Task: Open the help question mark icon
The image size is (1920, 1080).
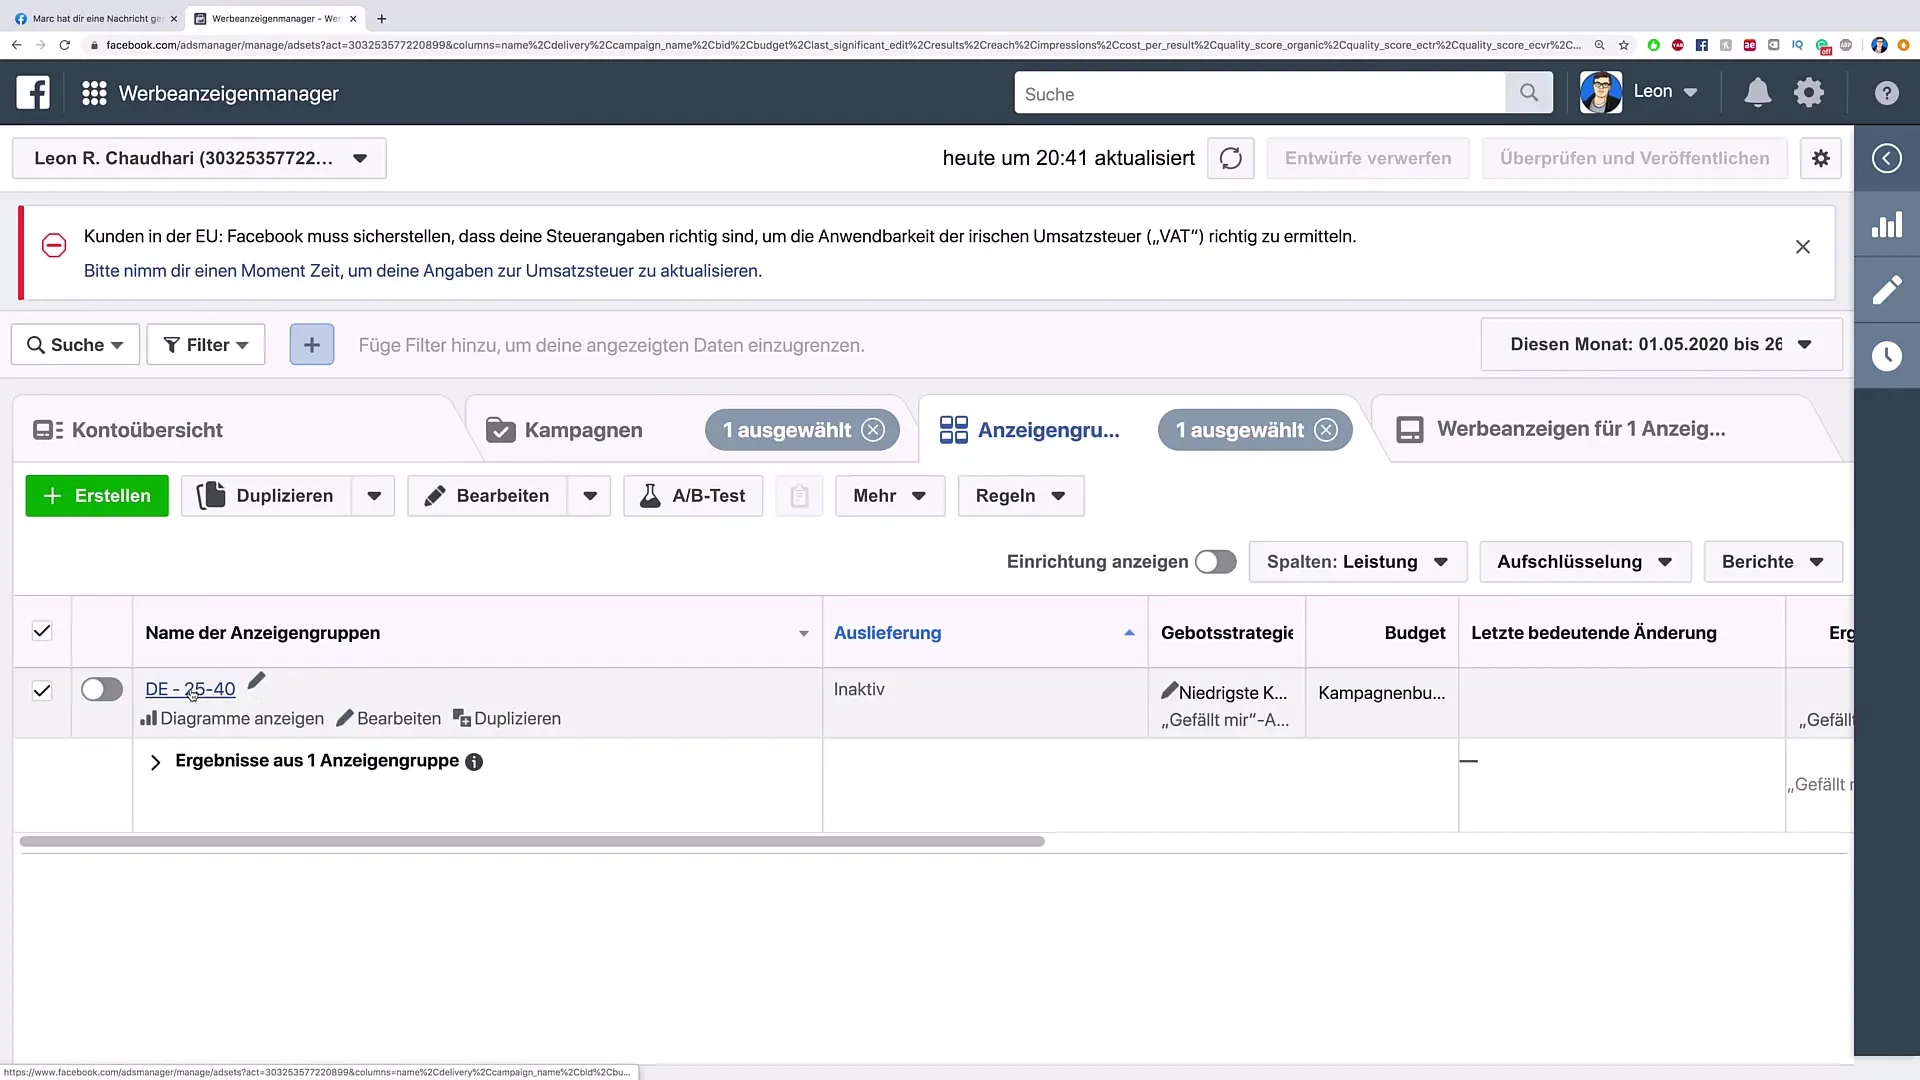Action: [x=1886, y=93]
